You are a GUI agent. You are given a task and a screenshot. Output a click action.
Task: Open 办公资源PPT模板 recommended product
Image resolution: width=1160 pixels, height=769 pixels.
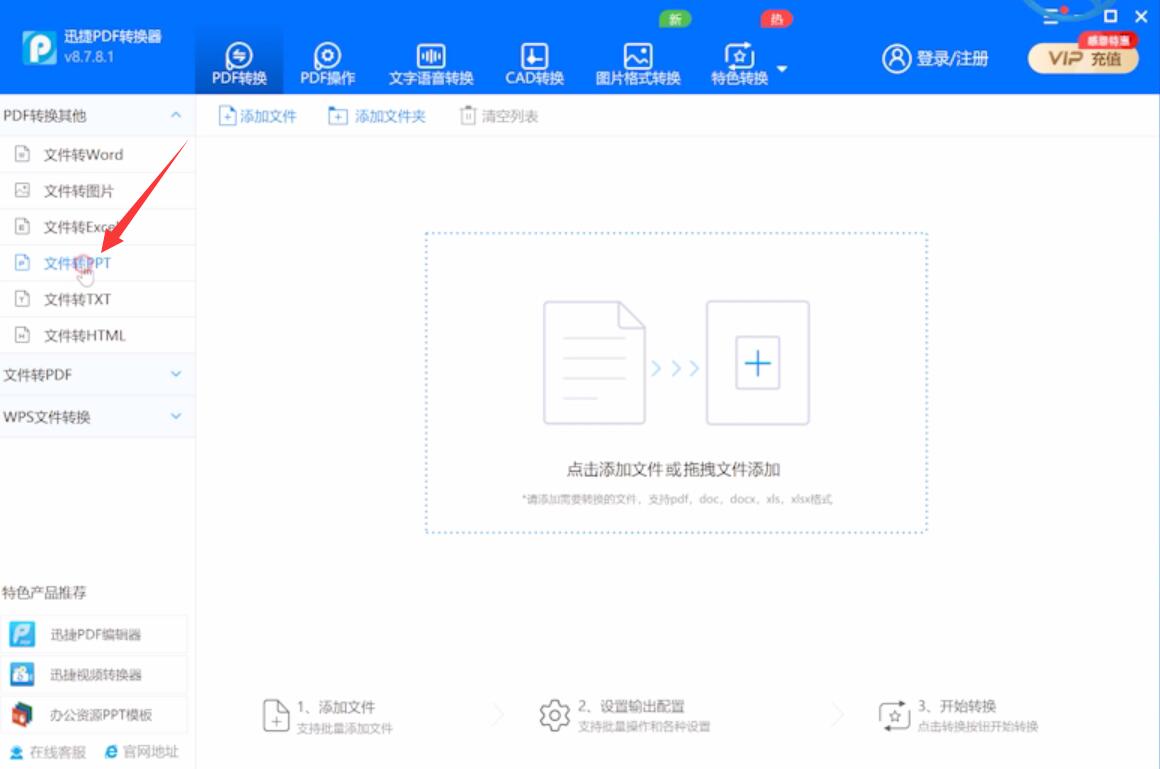click(93, 714)
